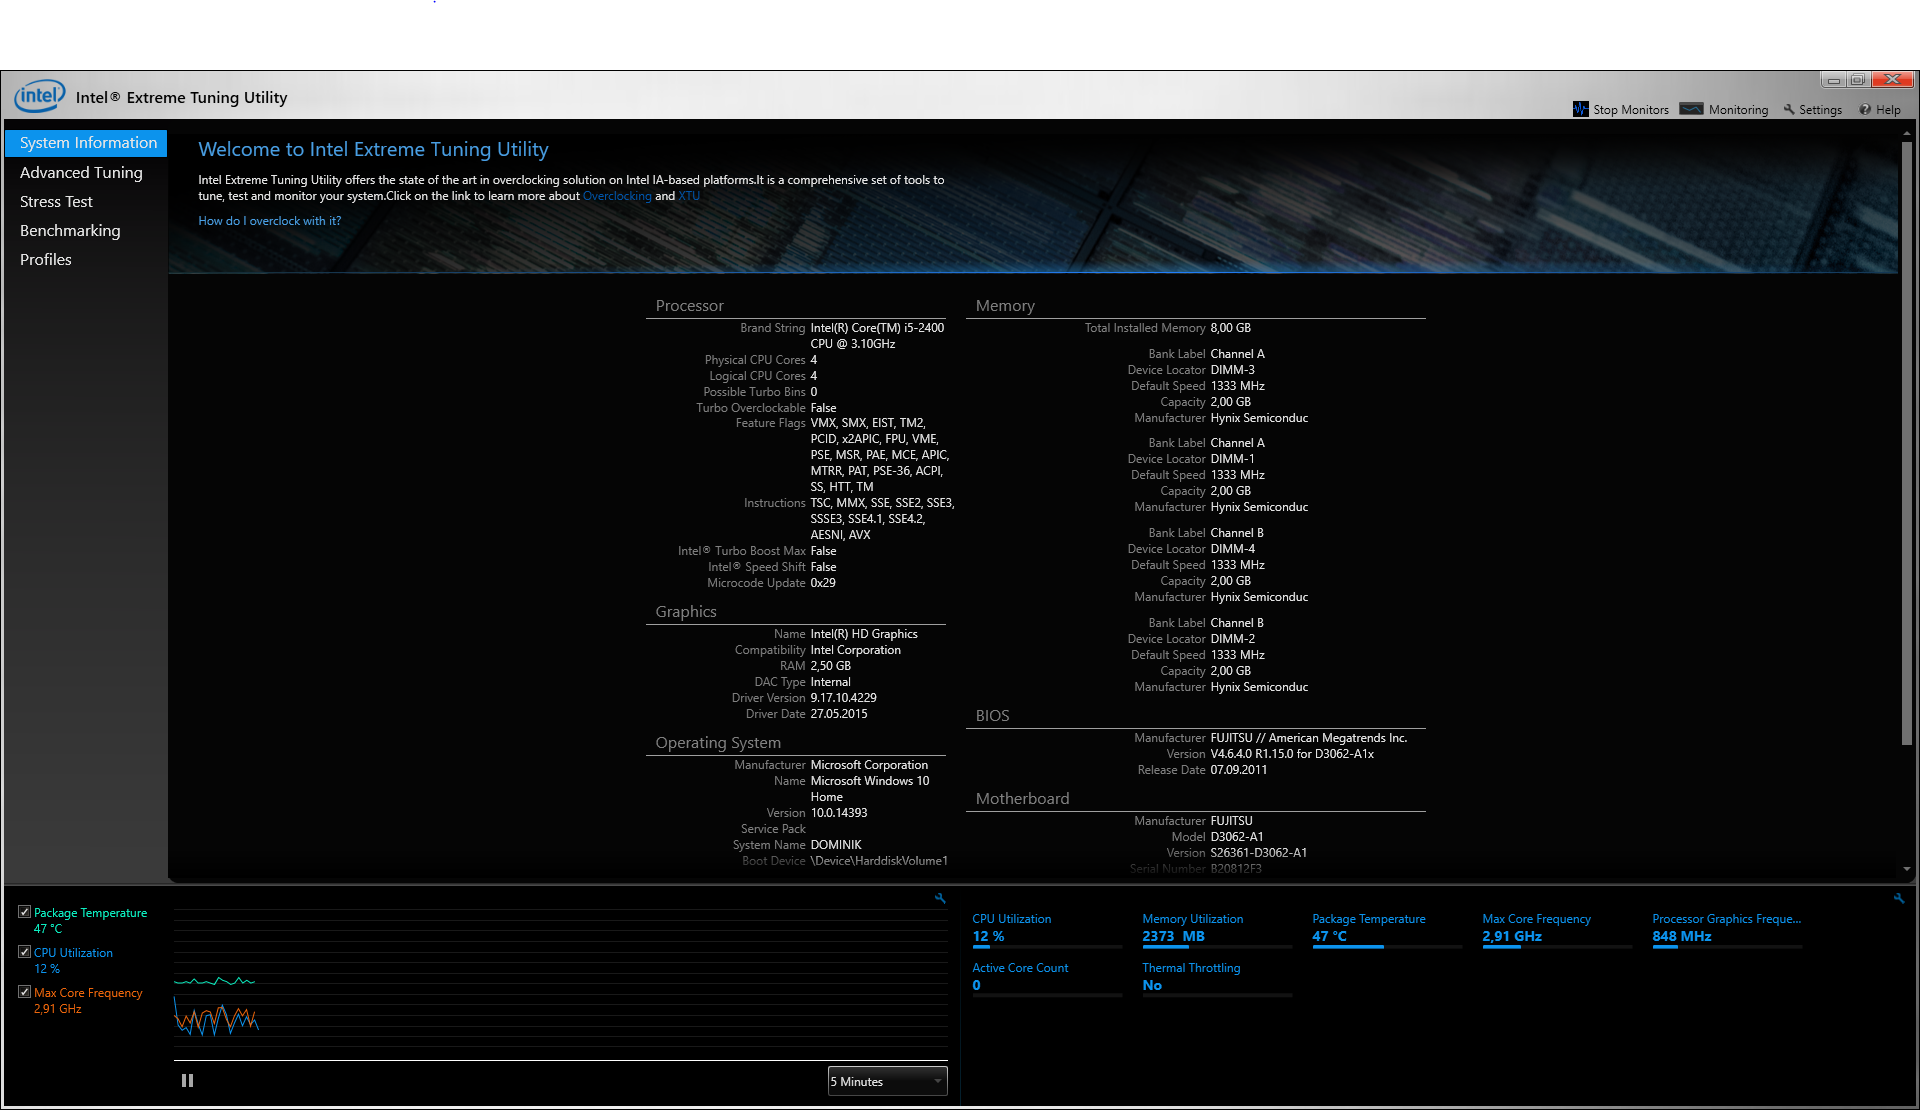Toggle Package Temperature checkbox

[x=24, y=912]
